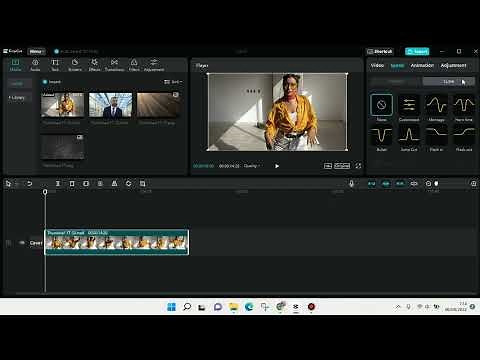Viewport: 480px width, 360px height.
Task: Select the woman clip on the timeline
Action: (117, 242)
